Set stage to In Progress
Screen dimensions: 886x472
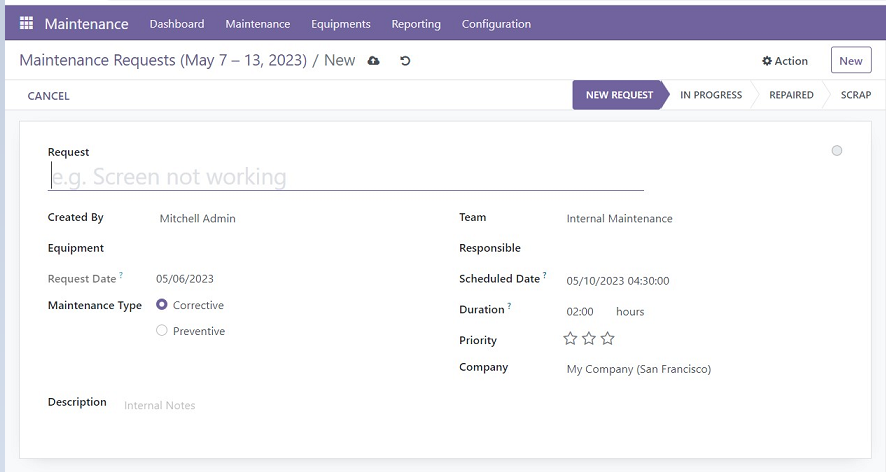click(711, 95)
